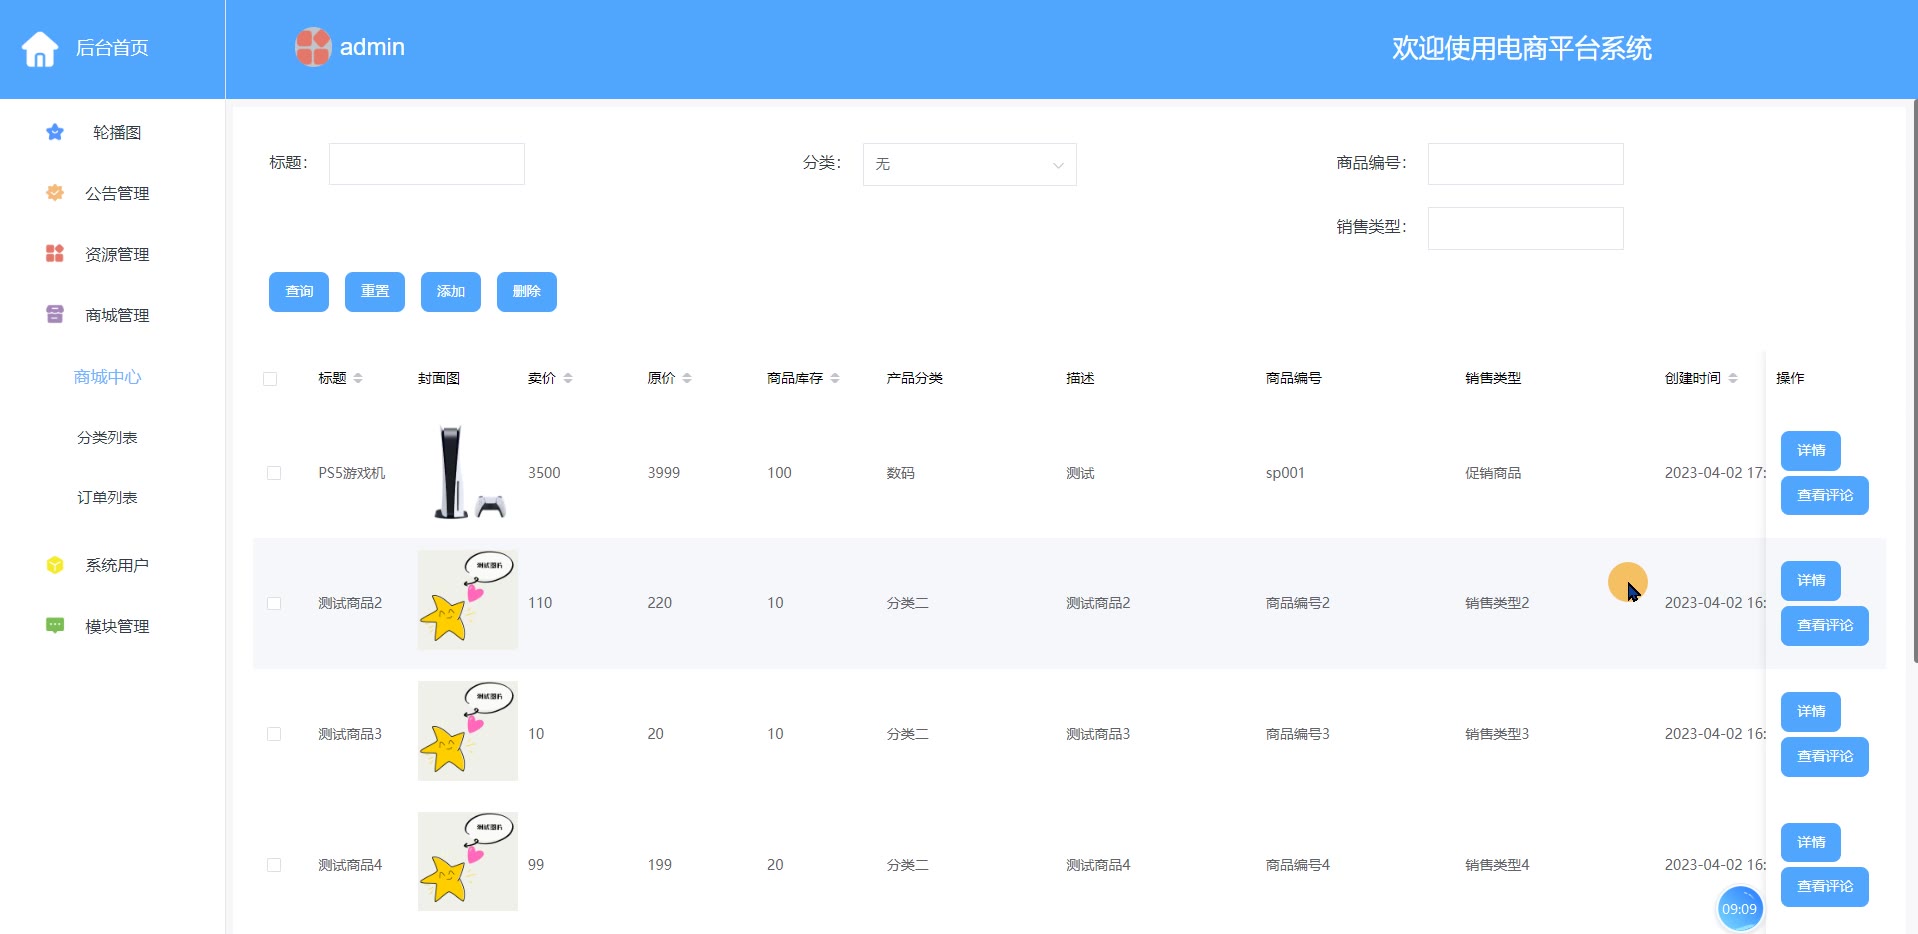Click the orange badge icon beside 公告管理
This screenshot has height=934, width=1918.
tap(55, 193)
